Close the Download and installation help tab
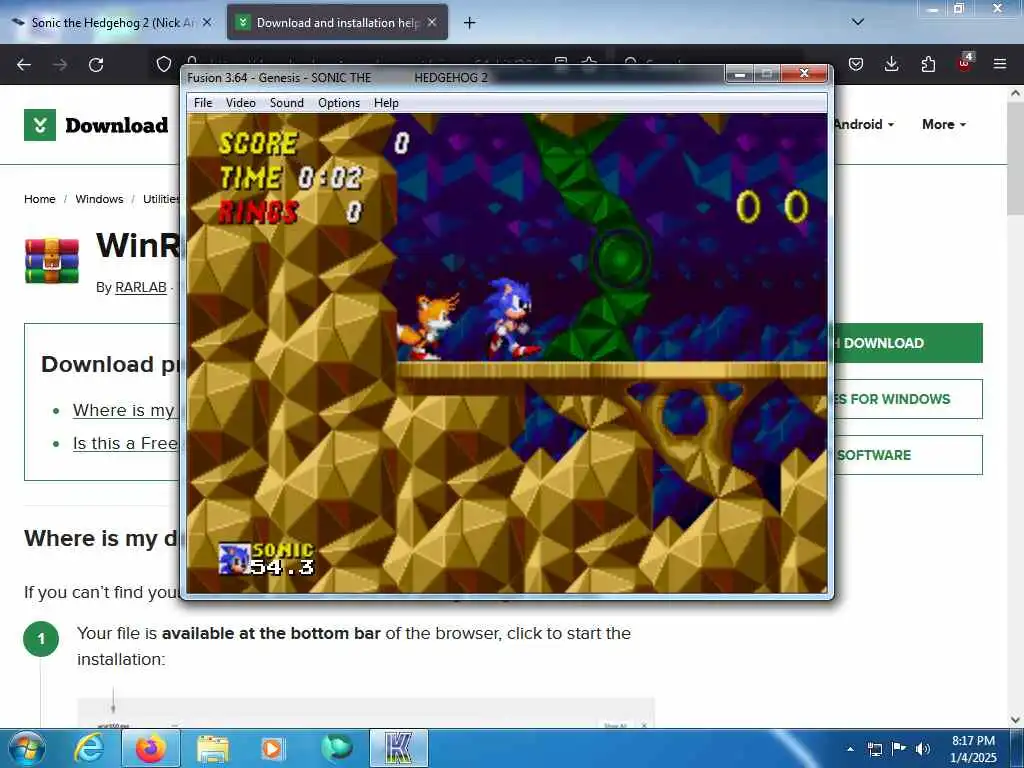Viewport: 1024px width, 768px height. coord(432,22)
